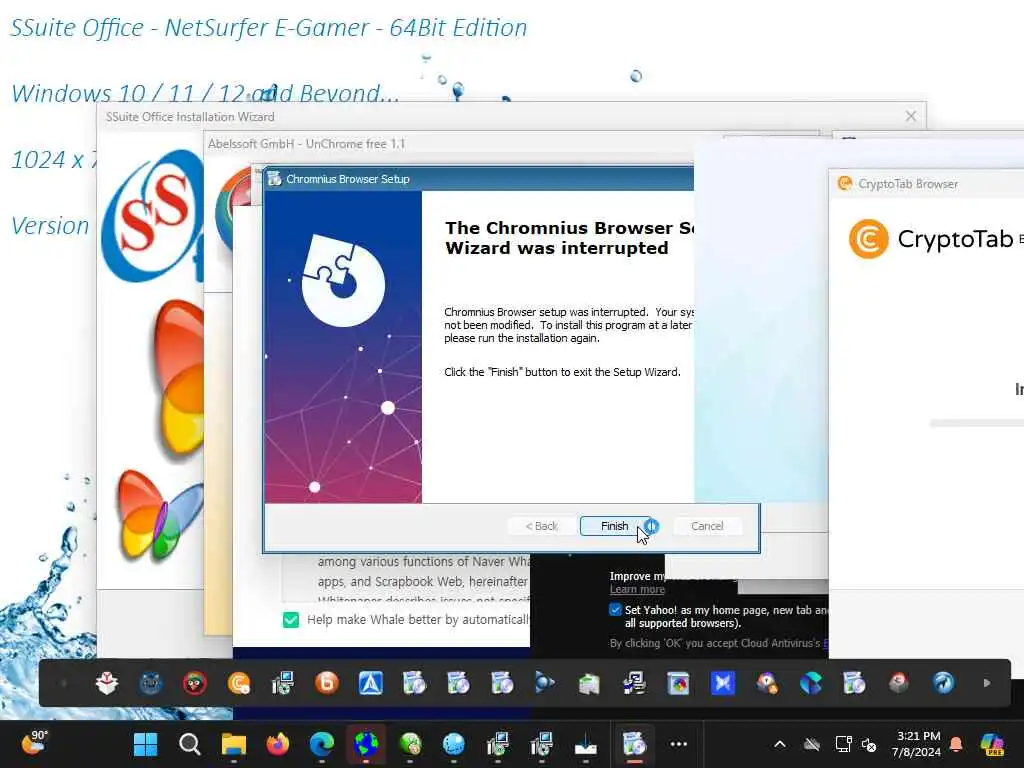
Task: Open the green package dock icon
Action: pyautogui.click(x=588, y=683)
